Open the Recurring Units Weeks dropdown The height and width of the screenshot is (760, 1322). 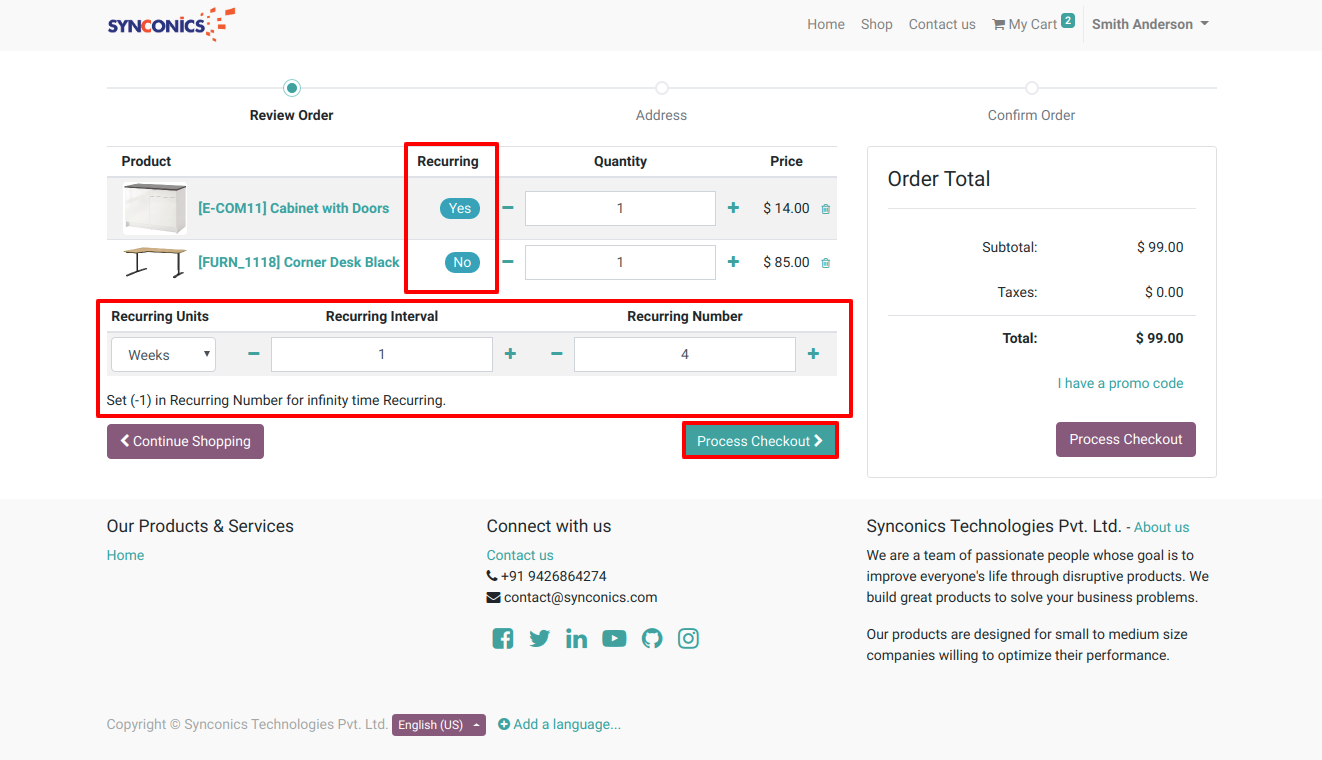coord(163,354)
